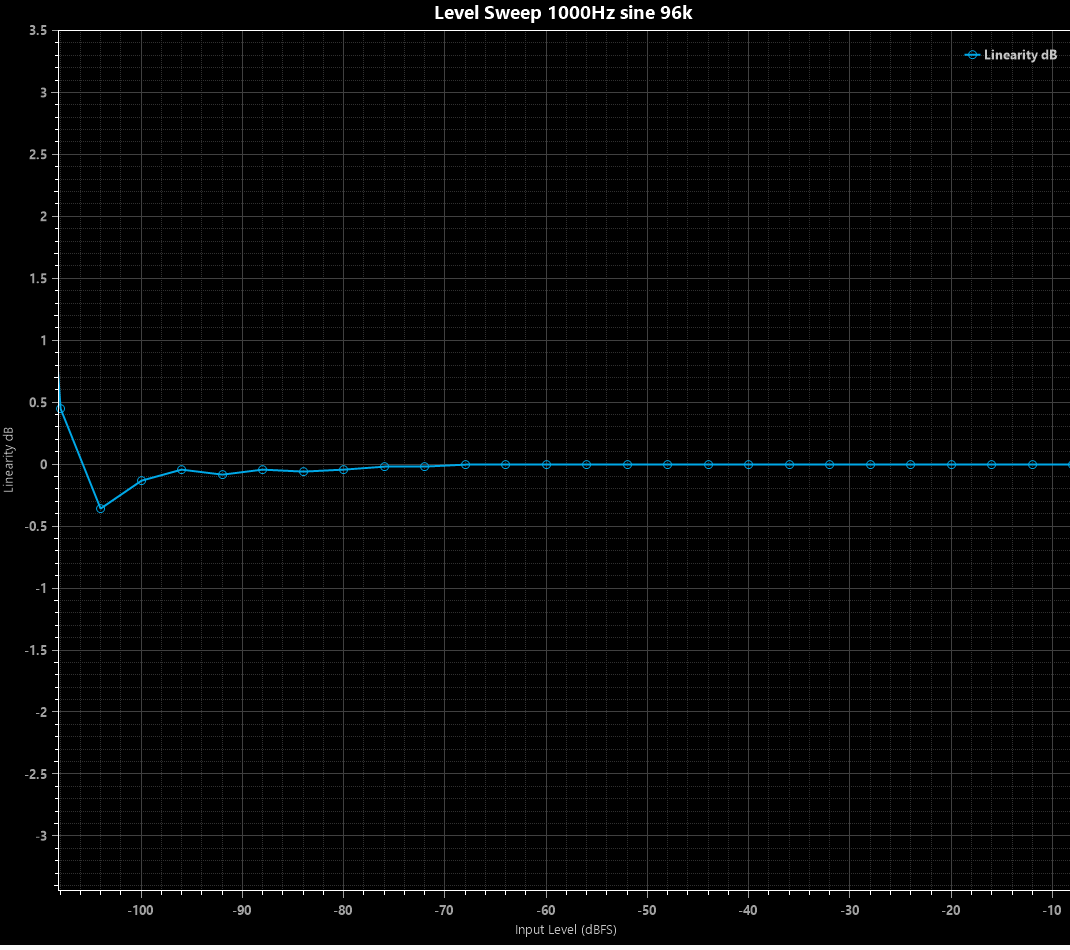Click the y-axis tick label -1.5

coord(36,650)
